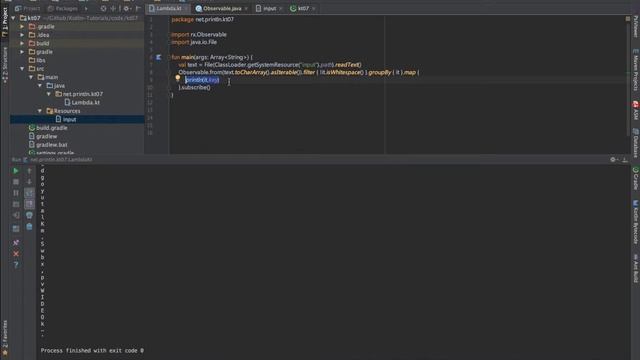Select the input file in the project tree
The width and height of the screenshot is (640, 360).
click(x=66, y=119)
